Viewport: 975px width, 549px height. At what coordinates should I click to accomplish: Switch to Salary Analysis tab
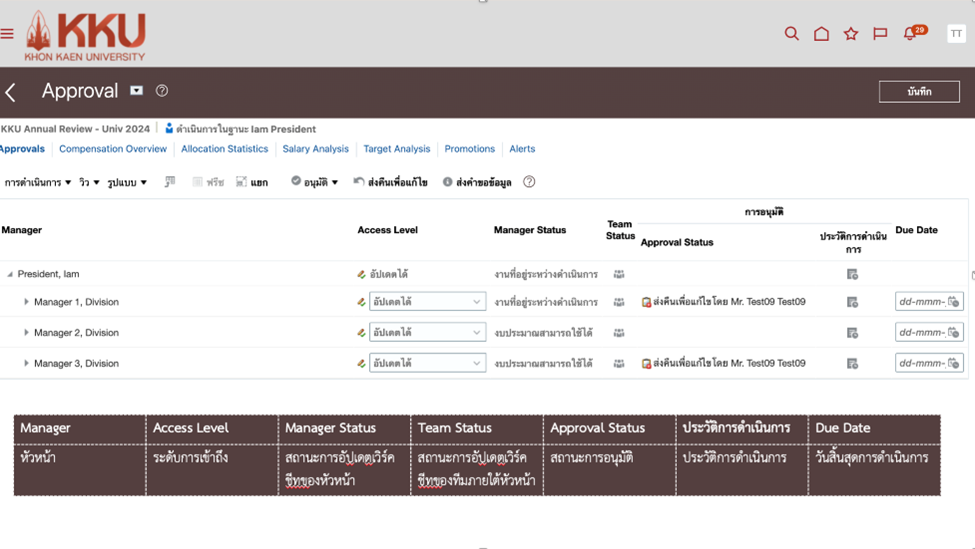tap(315, 149)
